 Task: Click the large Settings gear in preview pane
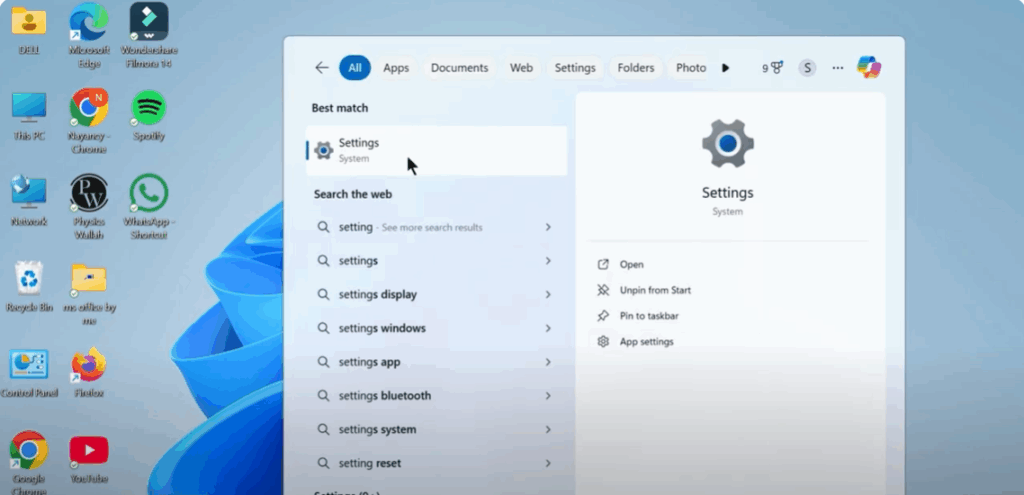[x=728, y=144]
